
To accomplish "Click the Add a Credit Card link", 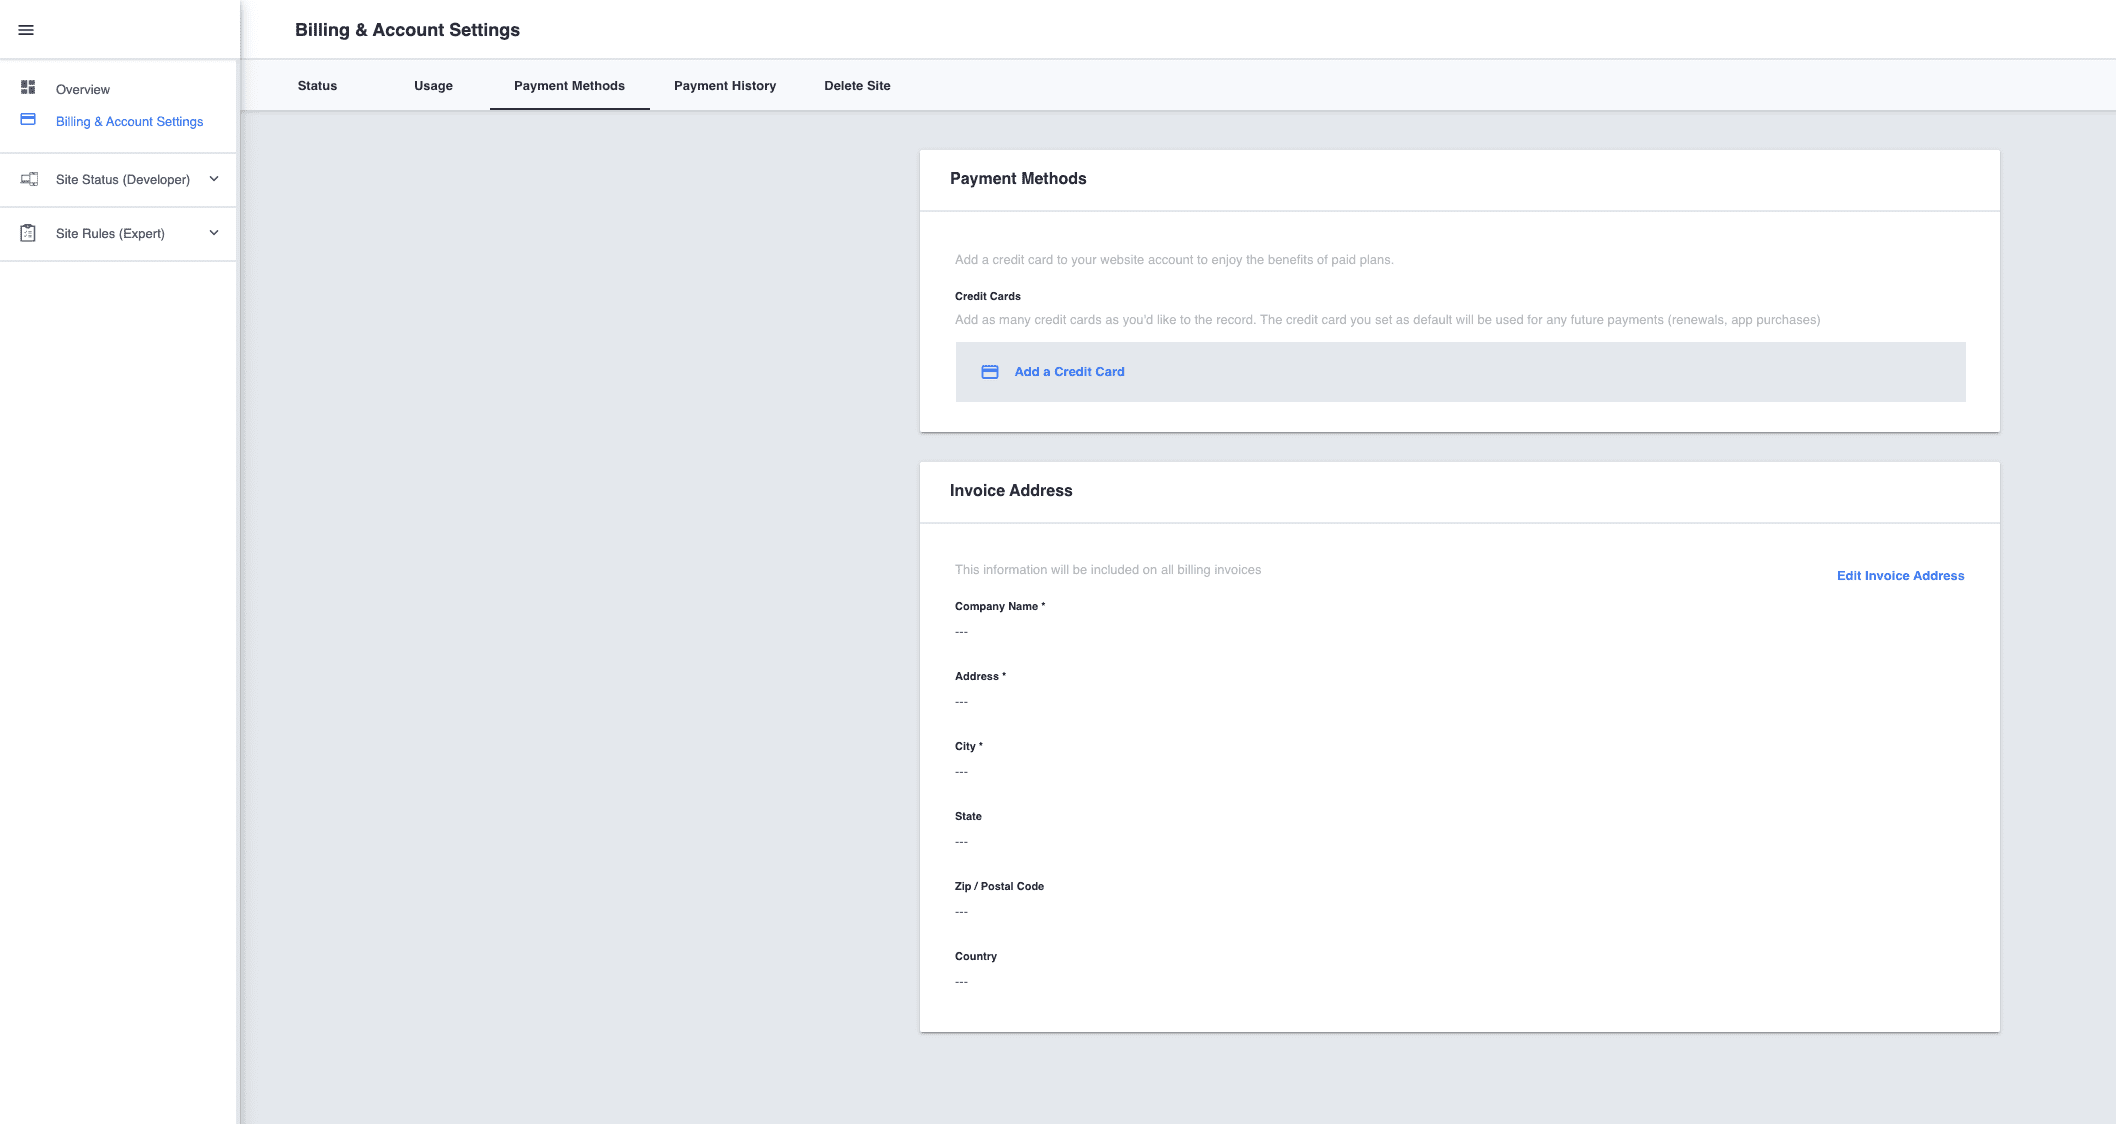I will point(1069,372).
